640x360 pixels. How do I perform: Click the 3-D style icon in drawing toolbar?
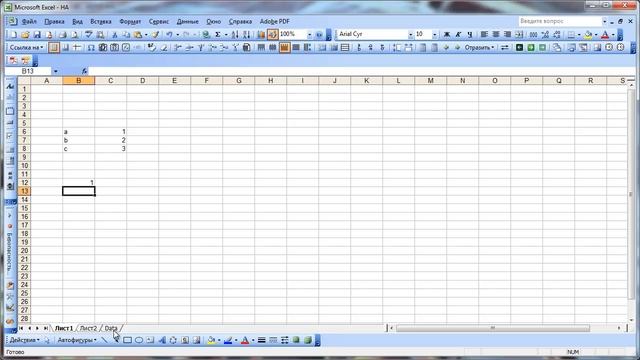[308, 340]
